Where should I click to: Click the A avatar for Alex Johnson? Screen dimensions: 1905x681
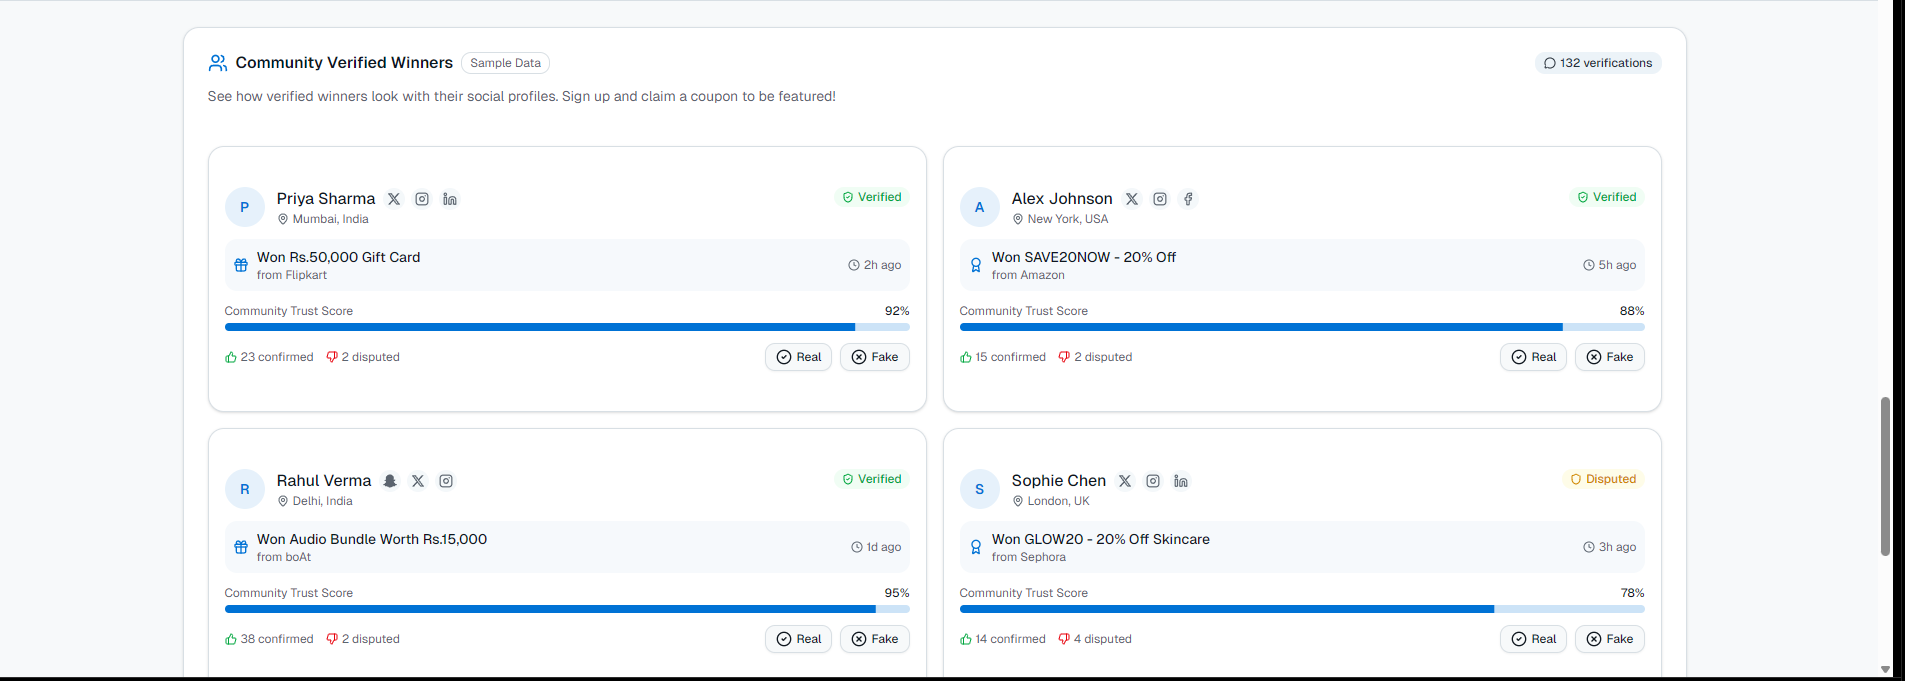point(980,207)
